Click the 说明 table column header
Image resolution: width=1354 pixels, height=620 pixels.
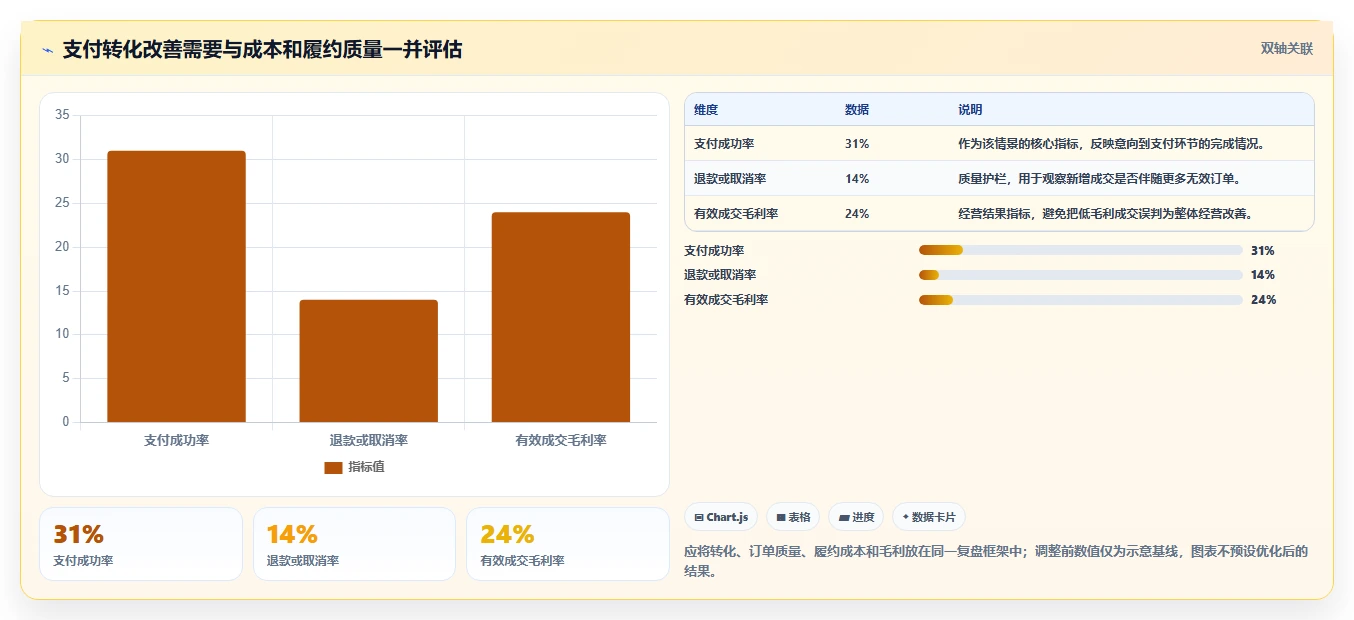pos(970,110)
